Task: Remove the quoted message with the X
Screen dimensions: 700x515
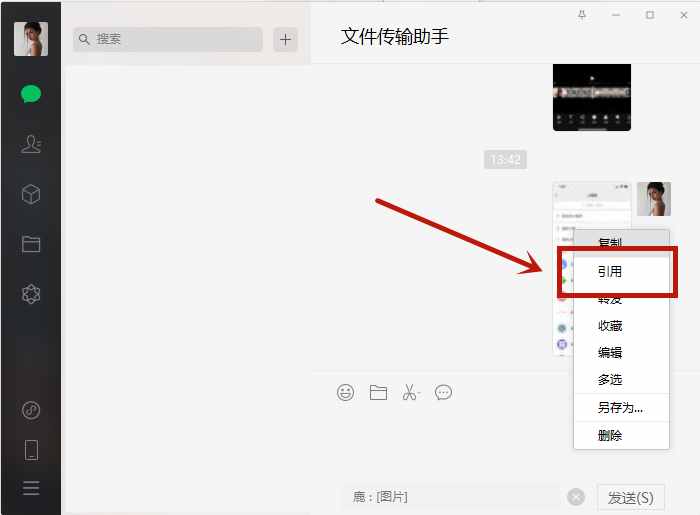Action: click(576, 497)
